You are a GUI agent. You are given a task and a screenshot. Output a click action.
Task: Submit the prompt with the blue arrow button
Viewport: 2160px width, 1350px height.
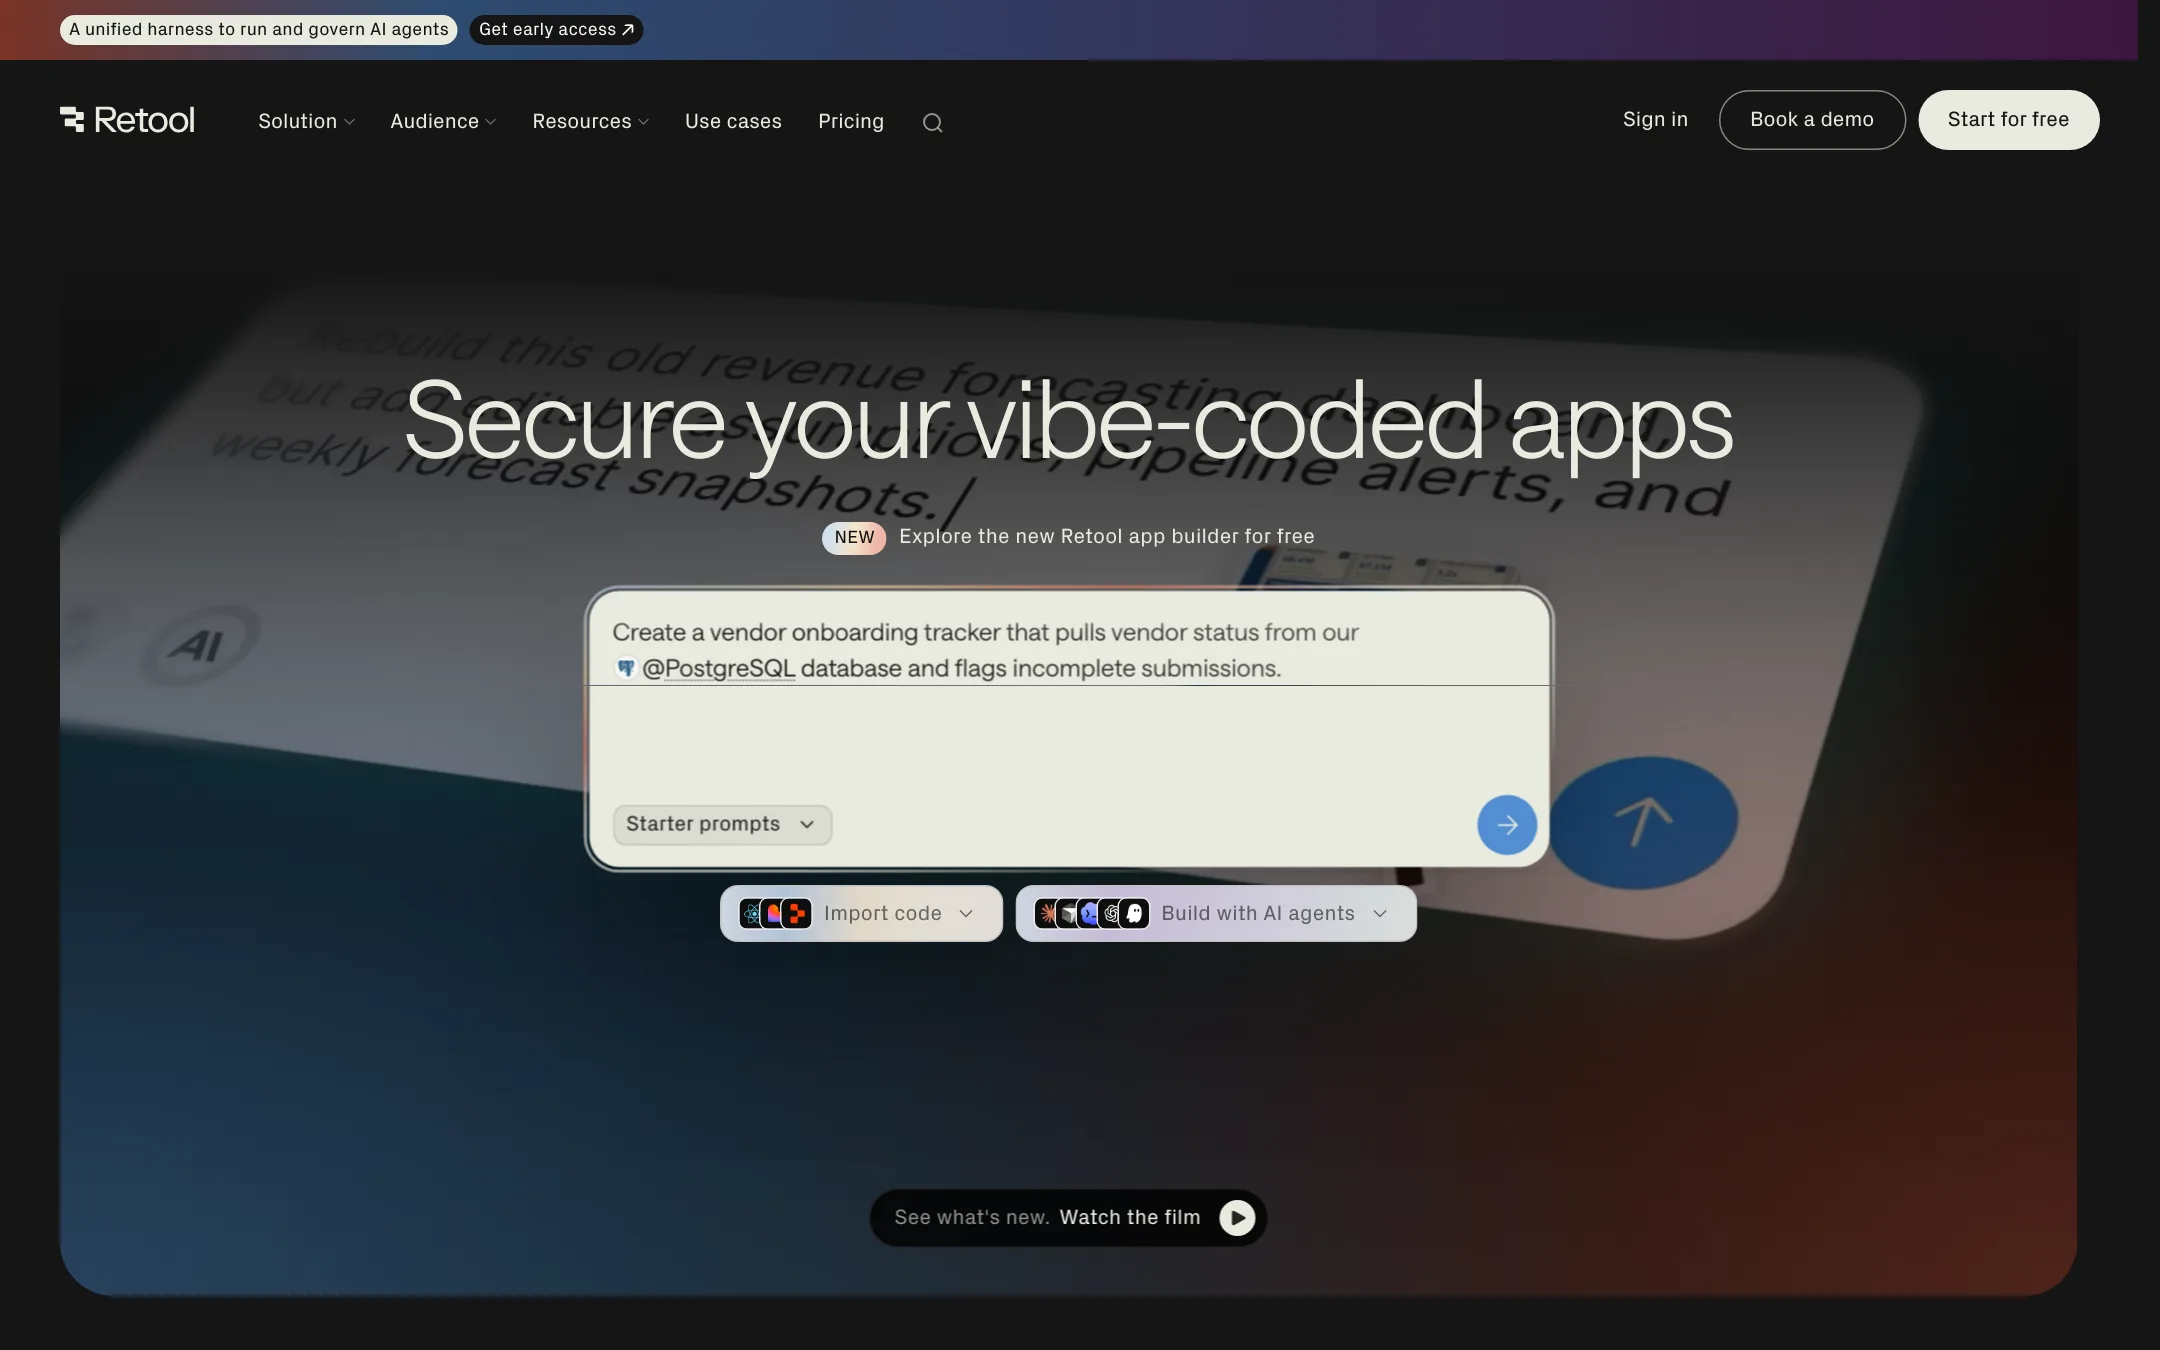click(x=1507, y=825)
